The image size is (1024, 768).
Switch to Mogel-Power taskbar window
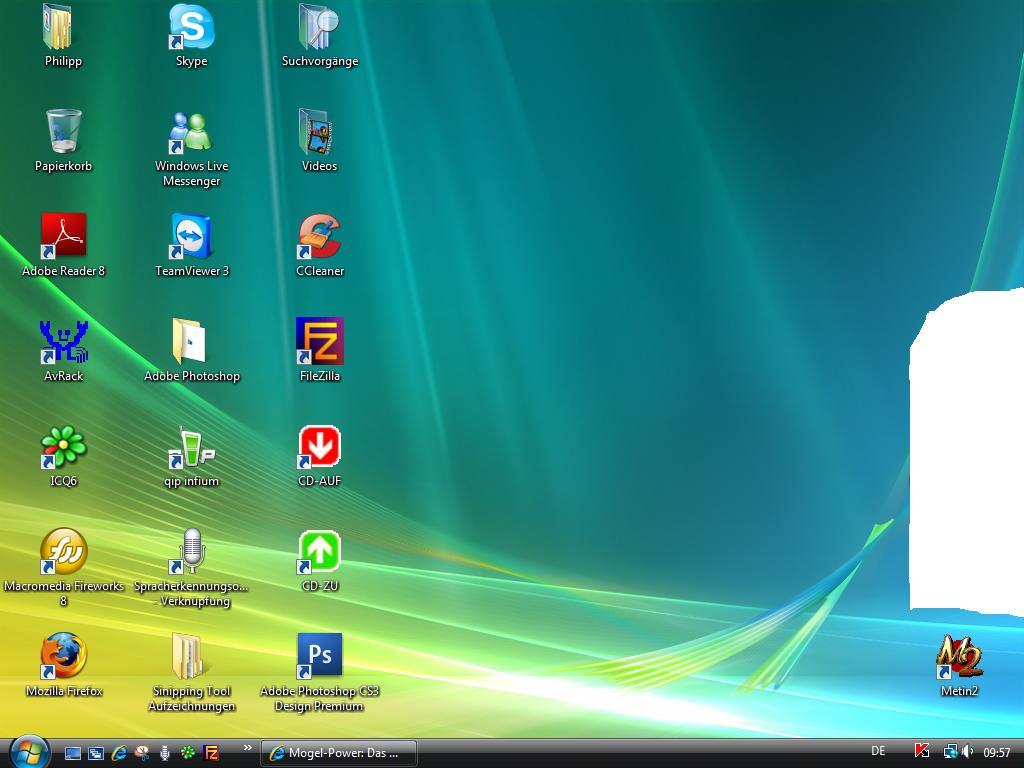(x=339, y=753)
